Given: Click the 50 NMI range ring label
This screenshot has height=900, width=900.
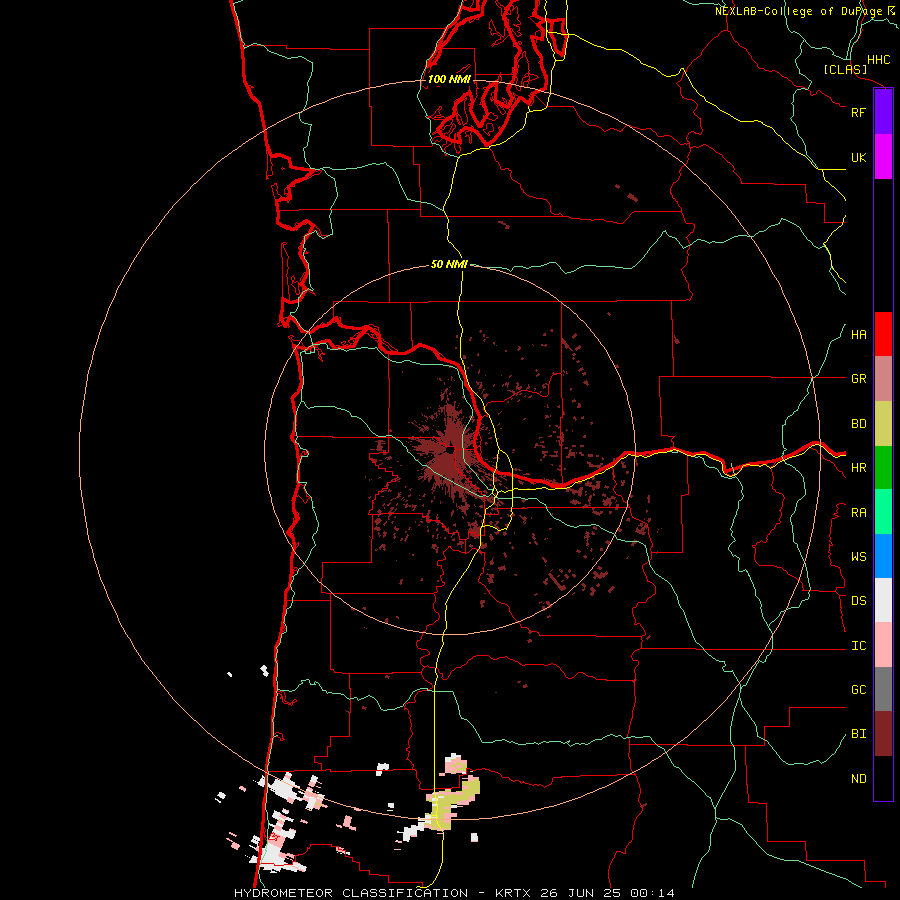Looking at the screenshot, I should pos(449,264).
